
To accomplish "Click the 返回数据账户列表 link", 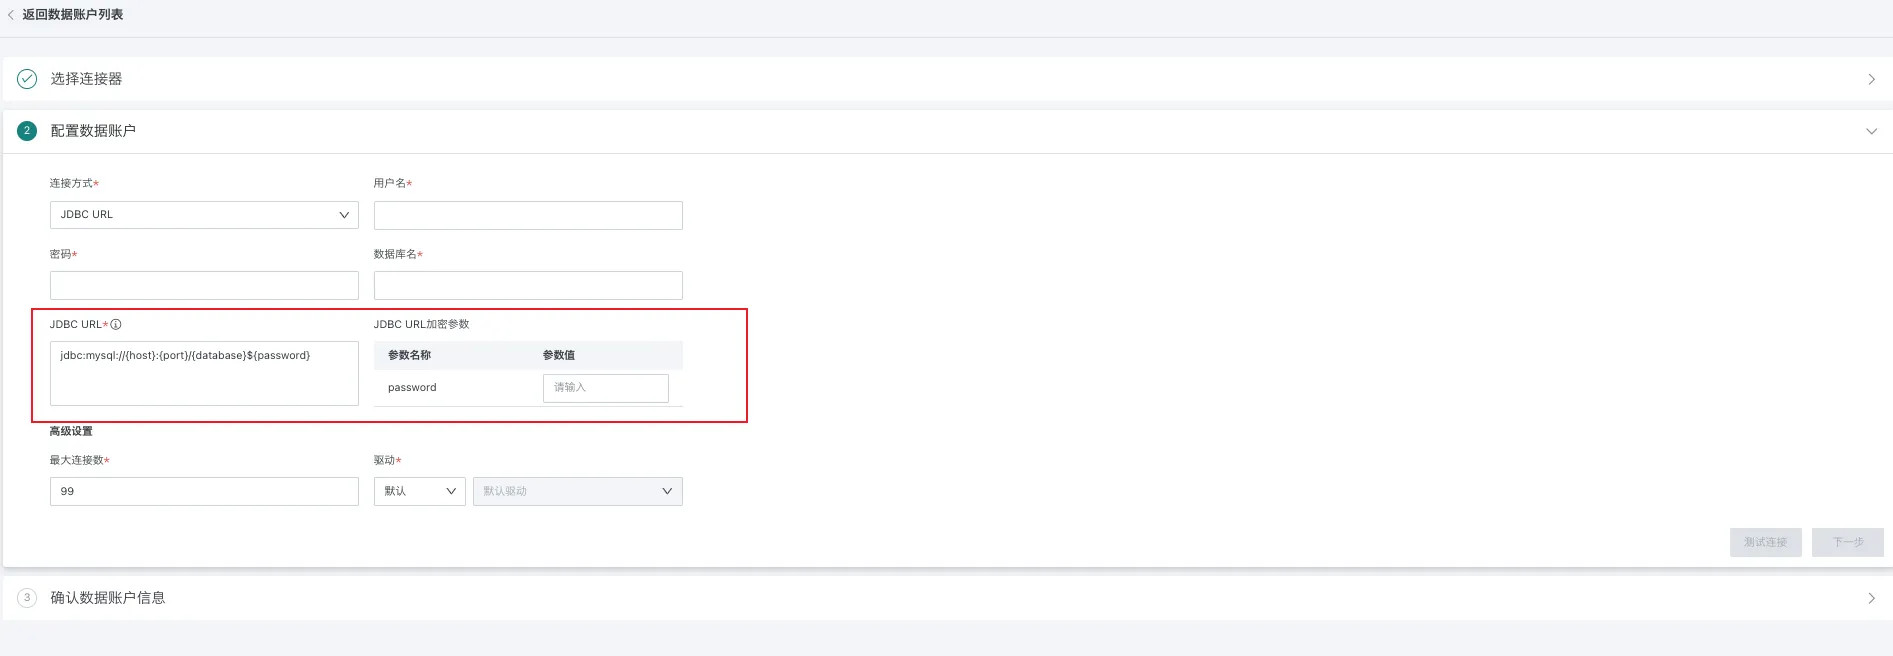I will point(73,15).
